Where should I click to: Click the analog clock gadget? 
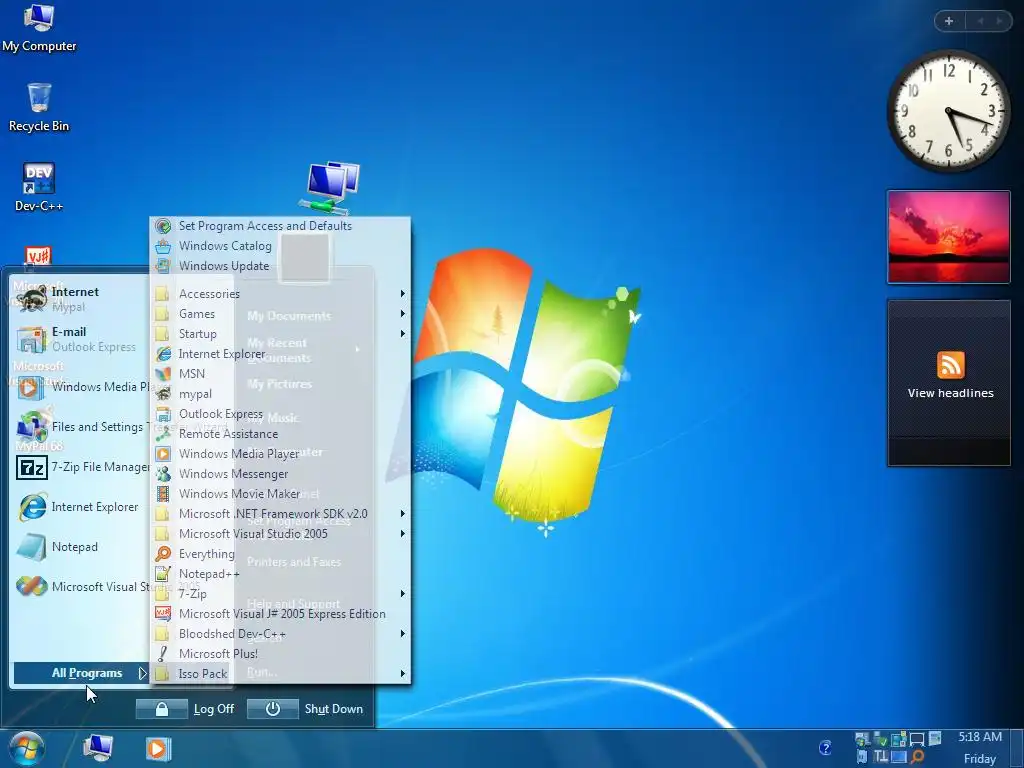[948, 111]
